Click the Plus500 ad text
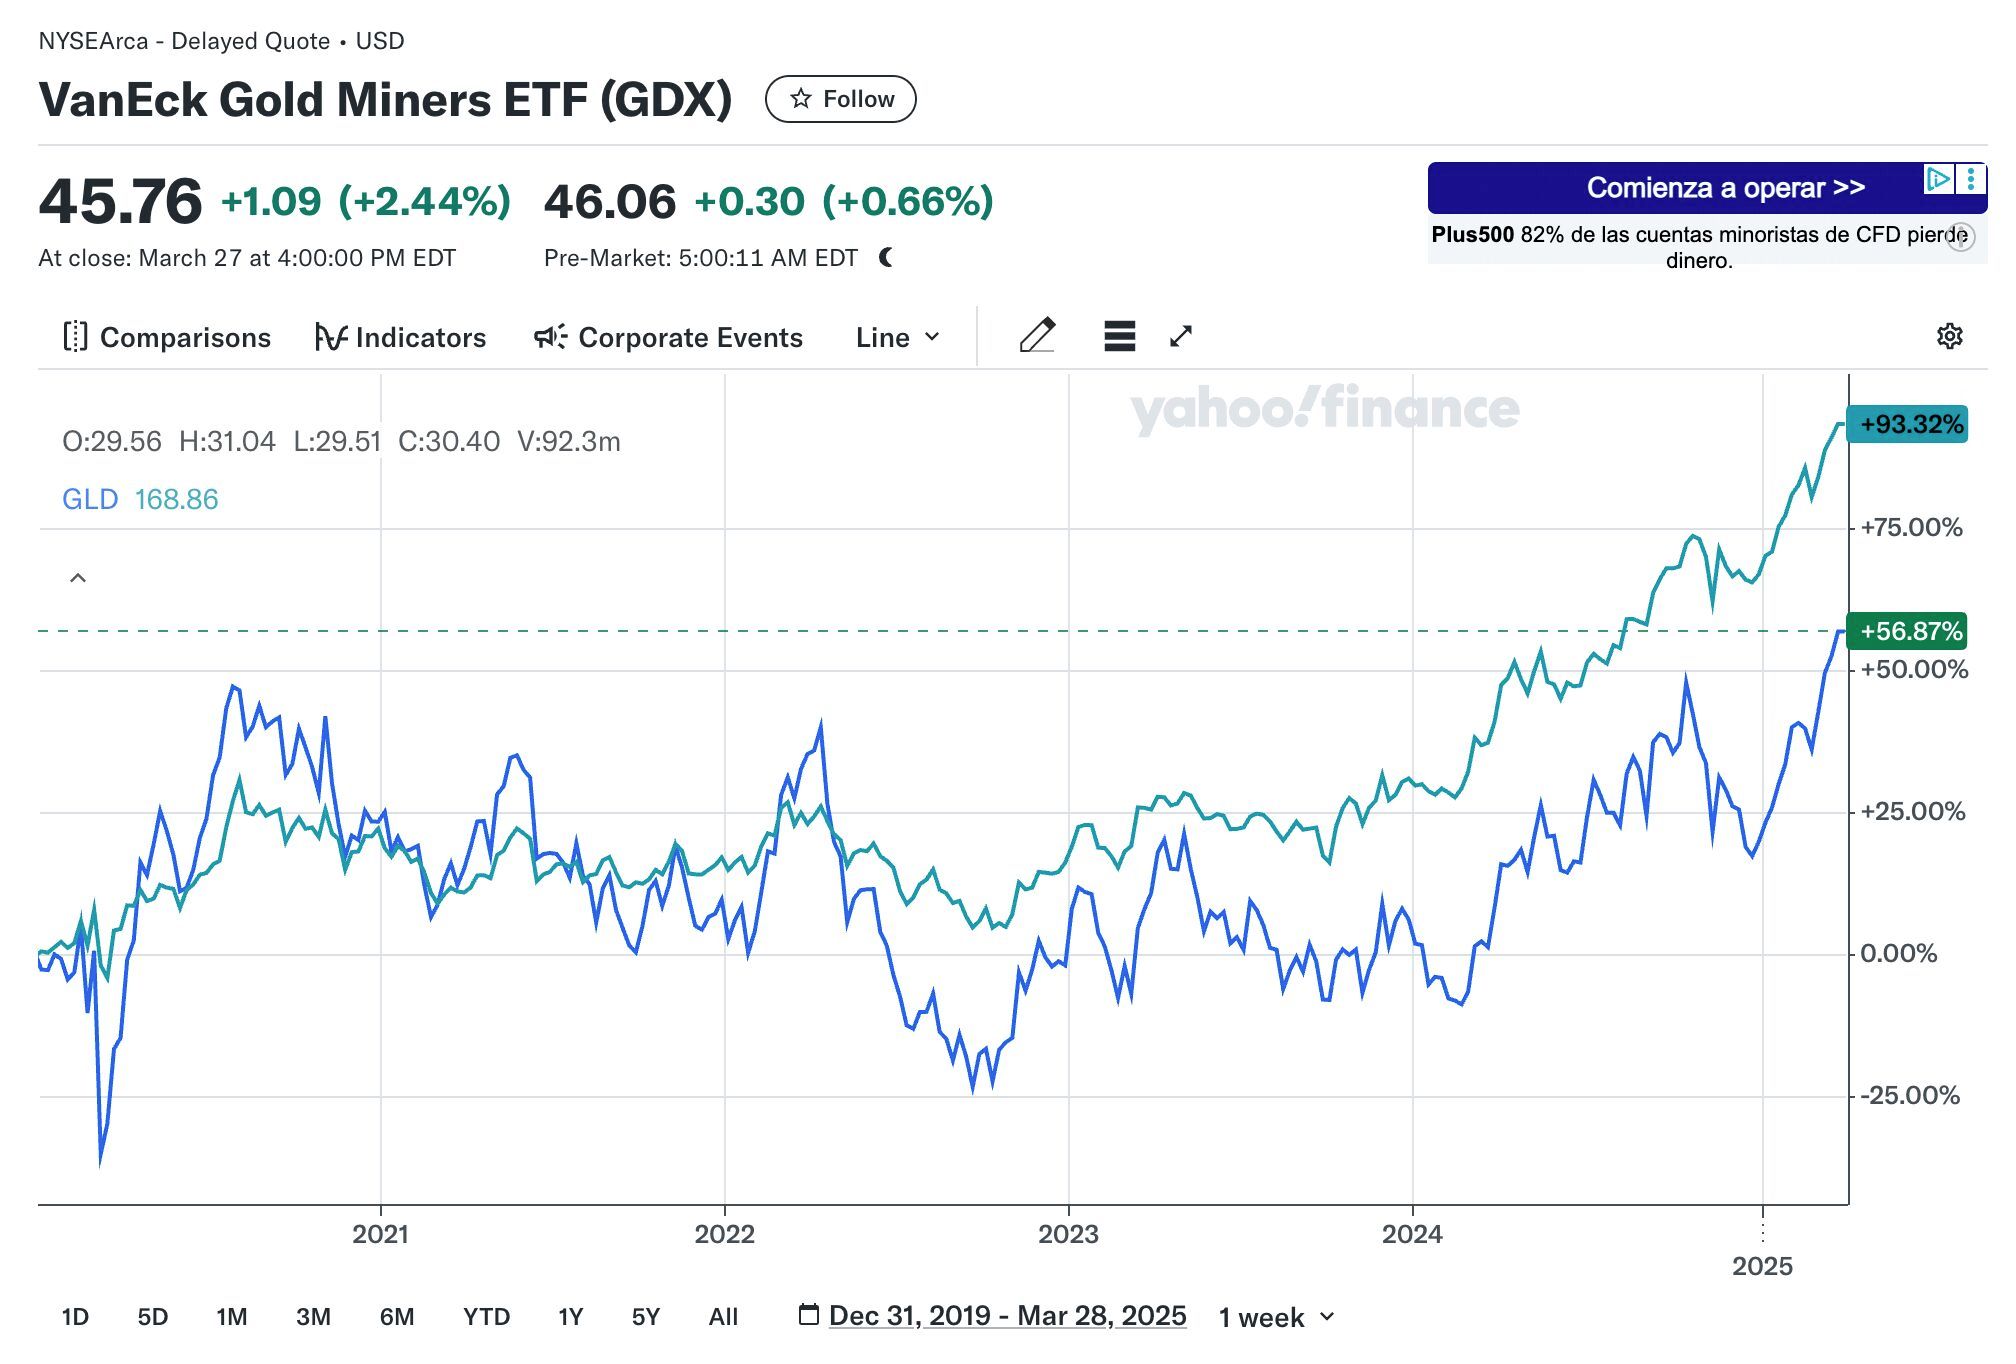The height and width of the screenshot is (1364, 2016). [x=1699, y=247]
